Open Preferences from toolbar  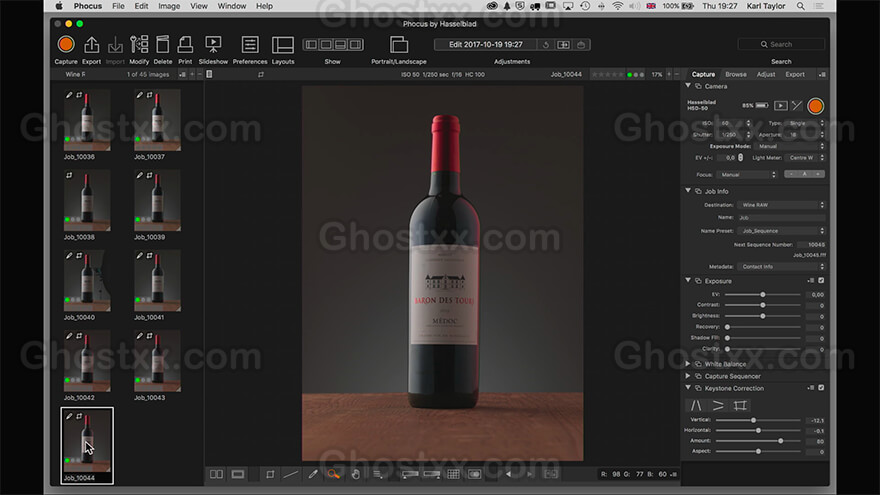[x=250, y=44]
